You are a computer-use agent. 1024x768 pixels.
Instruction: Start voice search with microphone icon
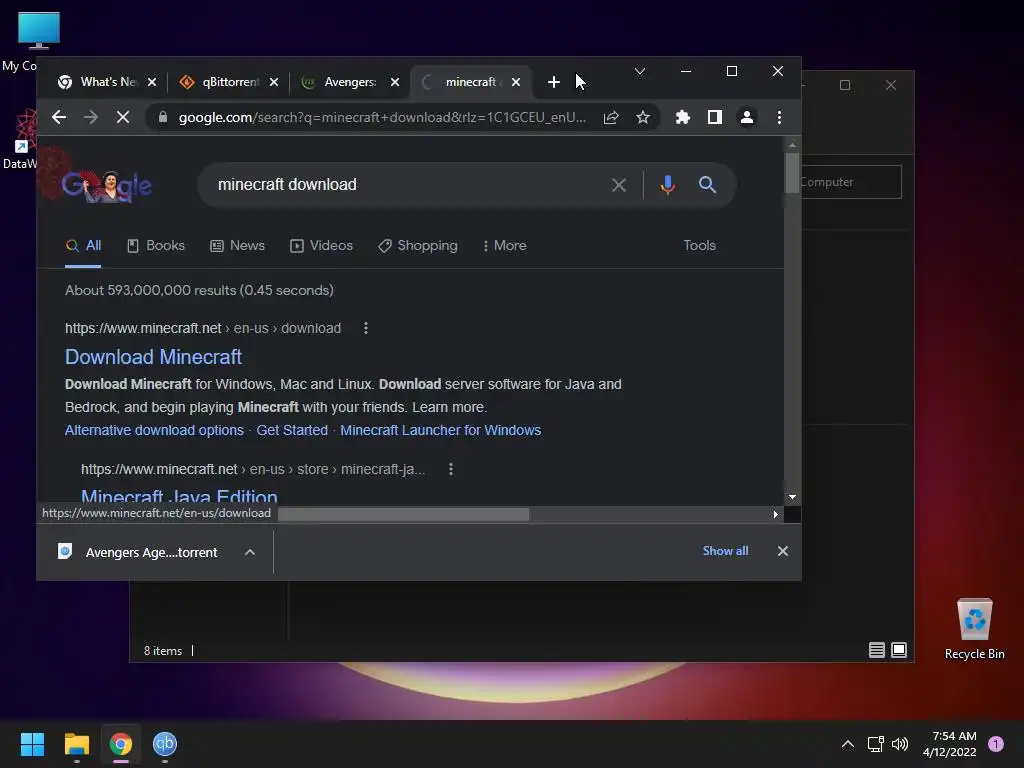point(667,185)
